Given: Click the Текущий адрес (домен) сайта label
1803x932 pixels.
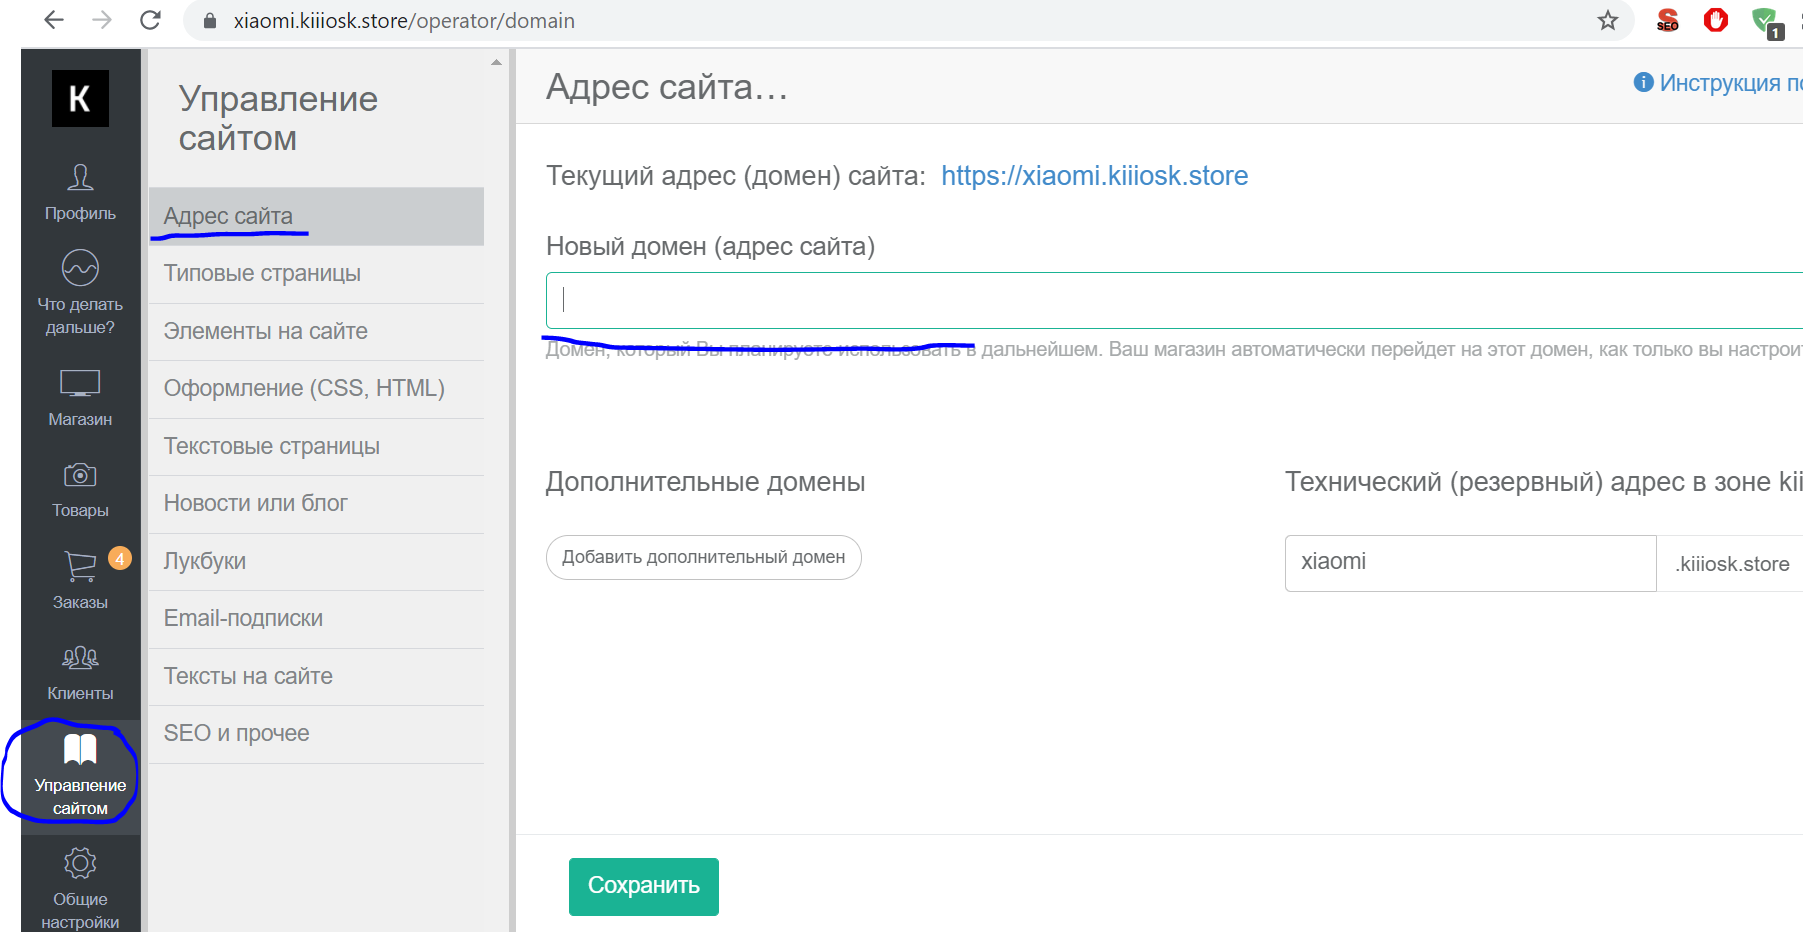Looking at the screenshot, I should [736, 176].
